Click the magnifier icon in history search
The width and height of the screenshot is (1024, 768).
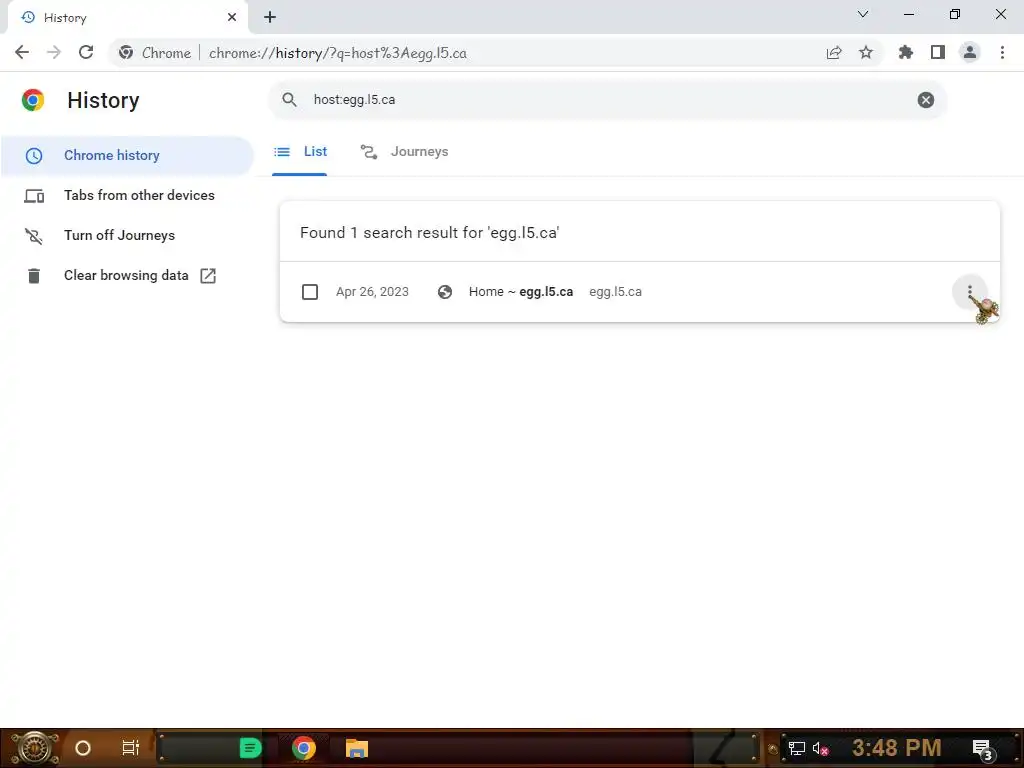[x=289, y=100]
